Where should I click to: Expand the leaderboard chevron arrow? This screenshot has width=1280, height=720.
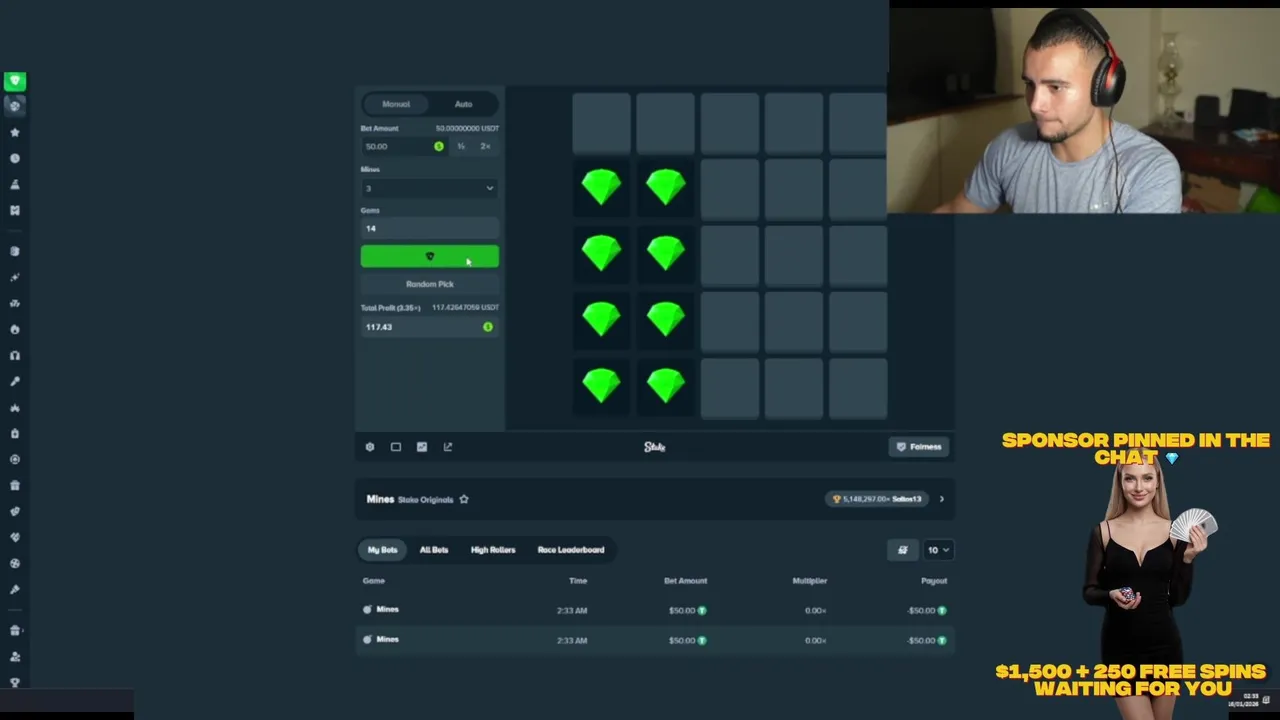pyautogui.click(x=941, y=499)
